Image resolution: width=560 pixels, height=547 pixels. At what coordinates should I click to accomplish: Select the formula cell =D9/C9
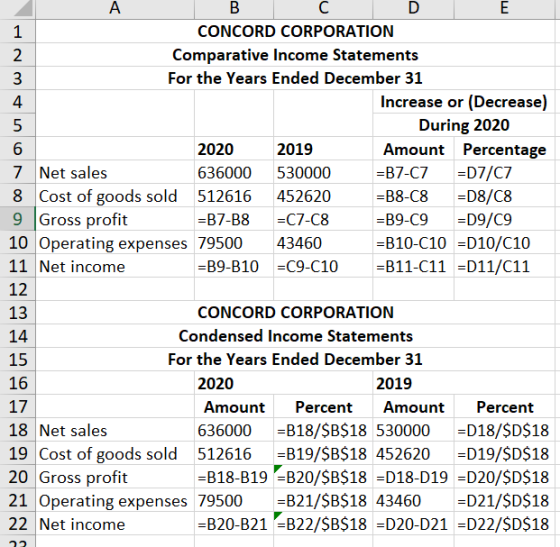click(504, 219)
